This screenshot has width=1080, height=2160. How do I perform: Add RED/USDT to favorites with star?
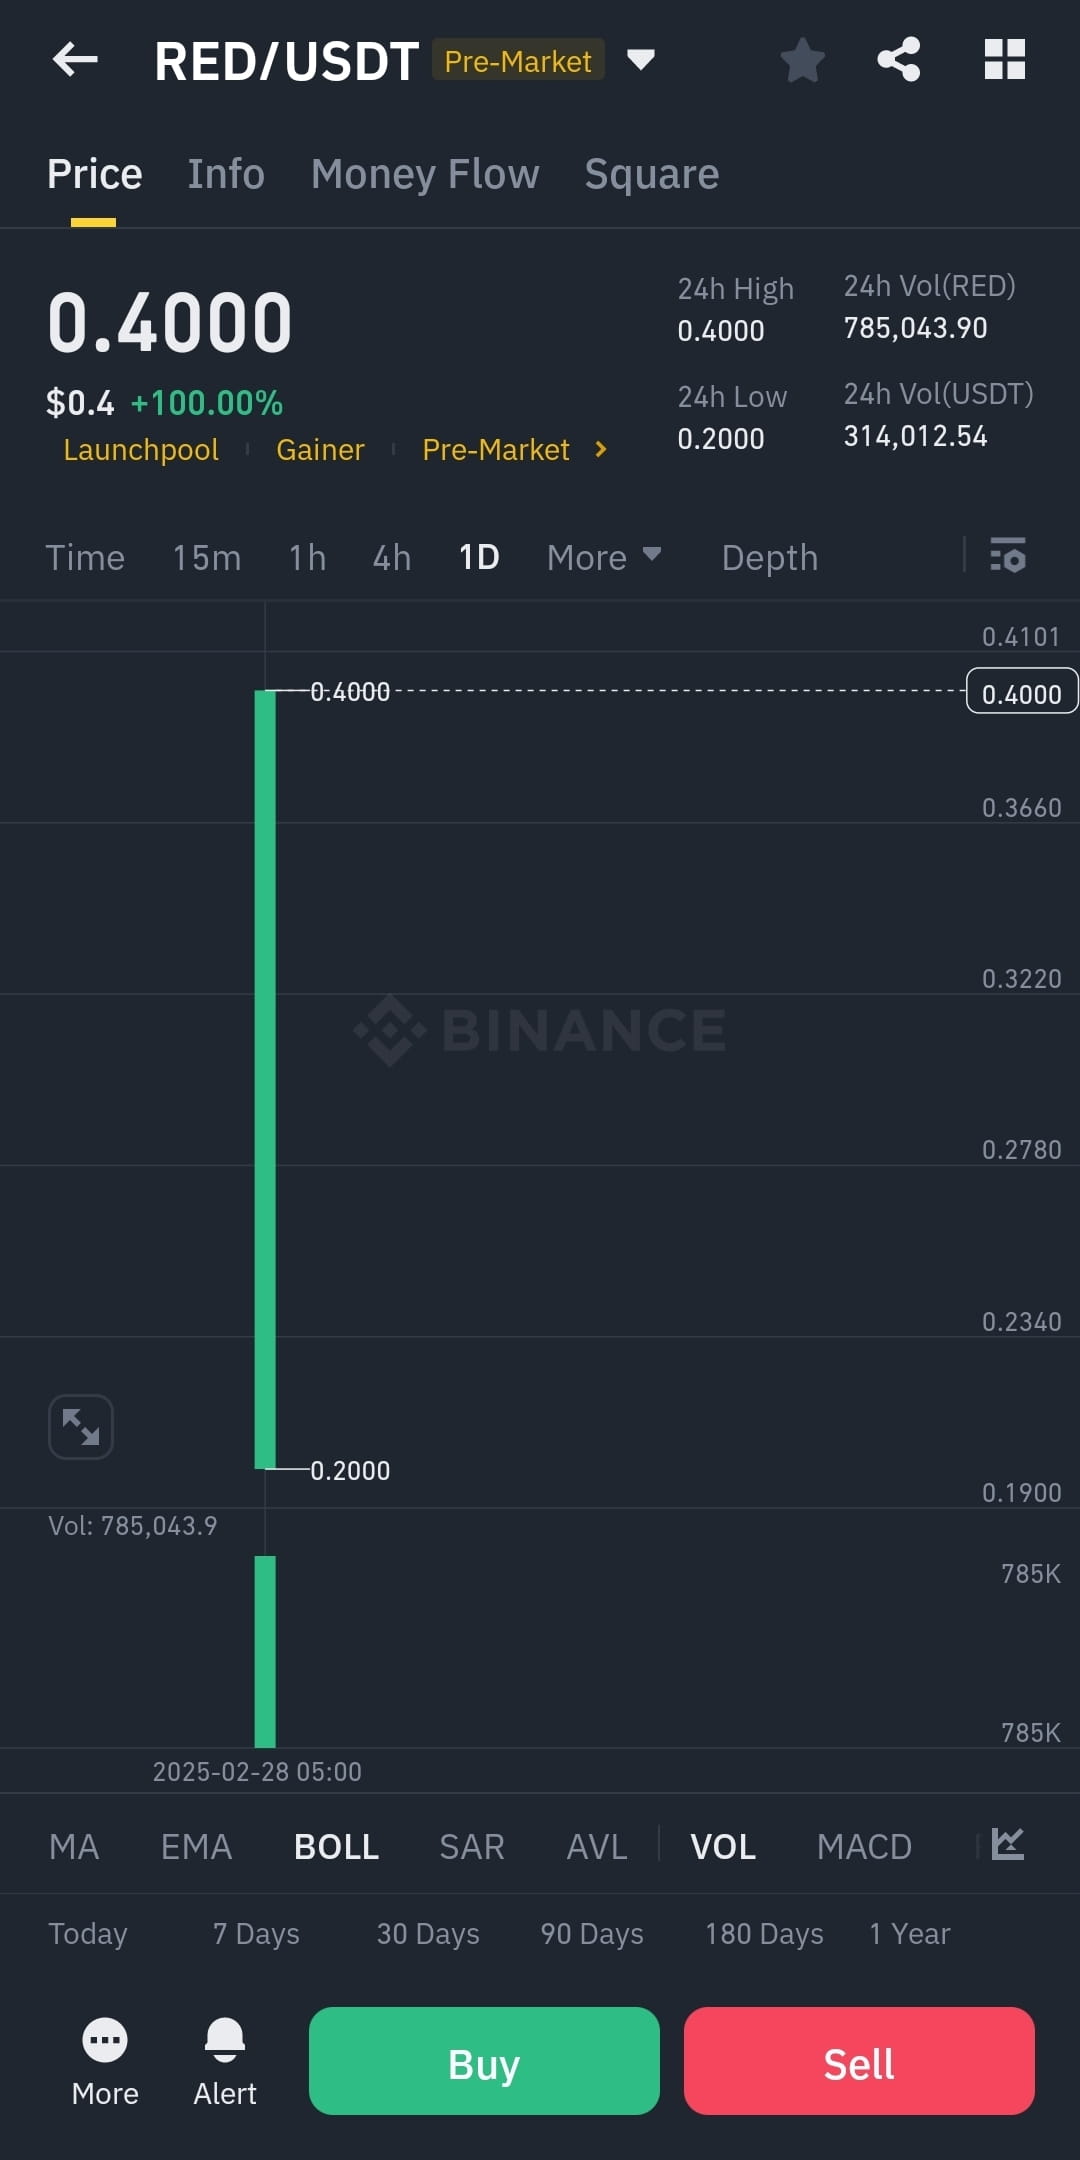point(802,60)
